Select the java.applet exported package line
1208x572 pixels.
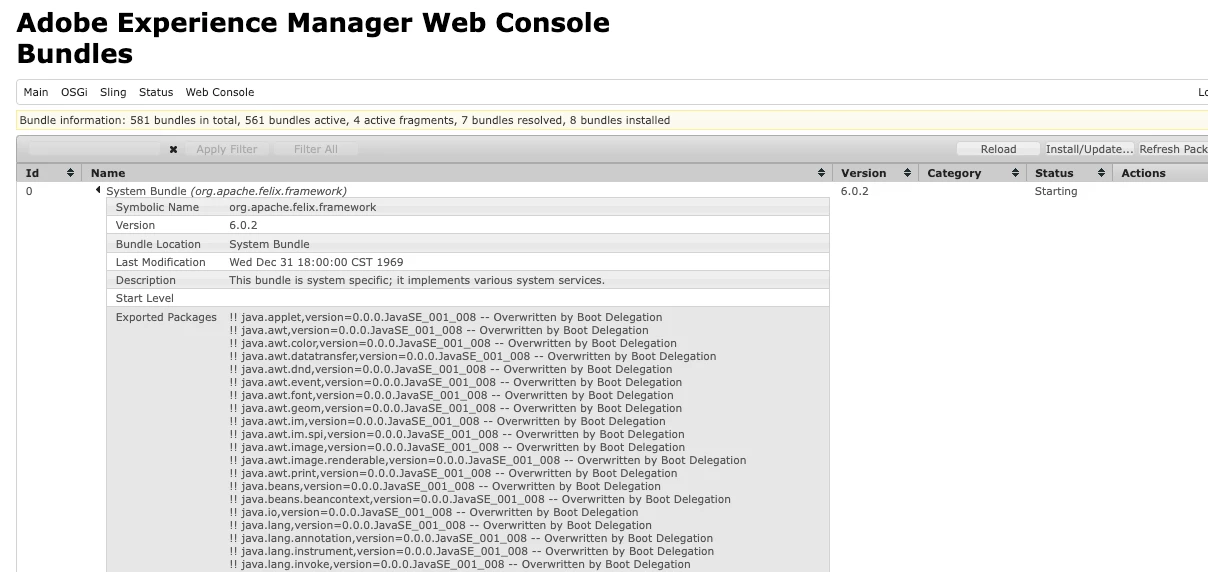(446, 317)
